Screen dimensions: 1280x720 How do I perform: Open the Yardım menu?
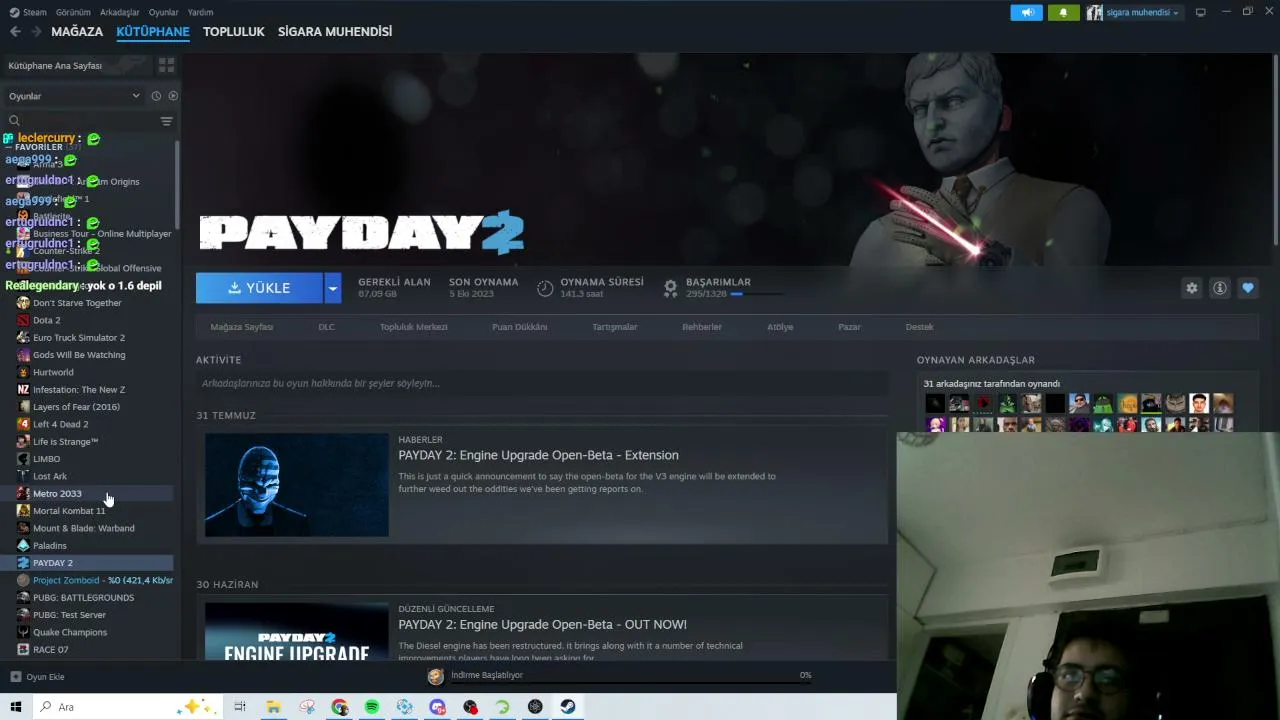200,12
